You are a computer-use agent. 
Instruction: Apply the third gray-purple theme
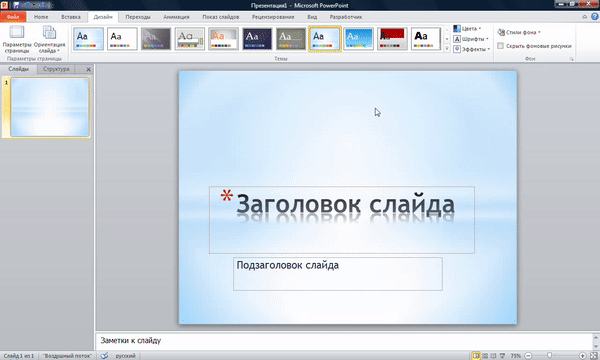point(156,39)
